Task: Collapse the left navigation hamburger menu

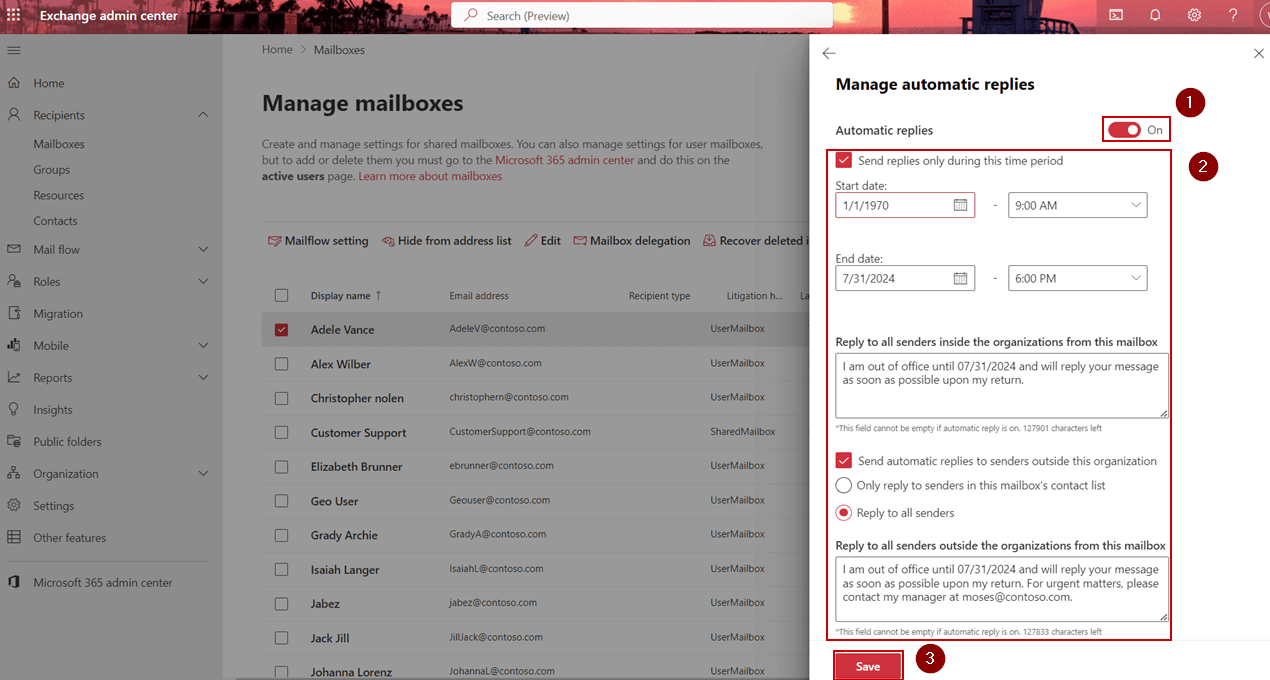Action: coord(14,50)
